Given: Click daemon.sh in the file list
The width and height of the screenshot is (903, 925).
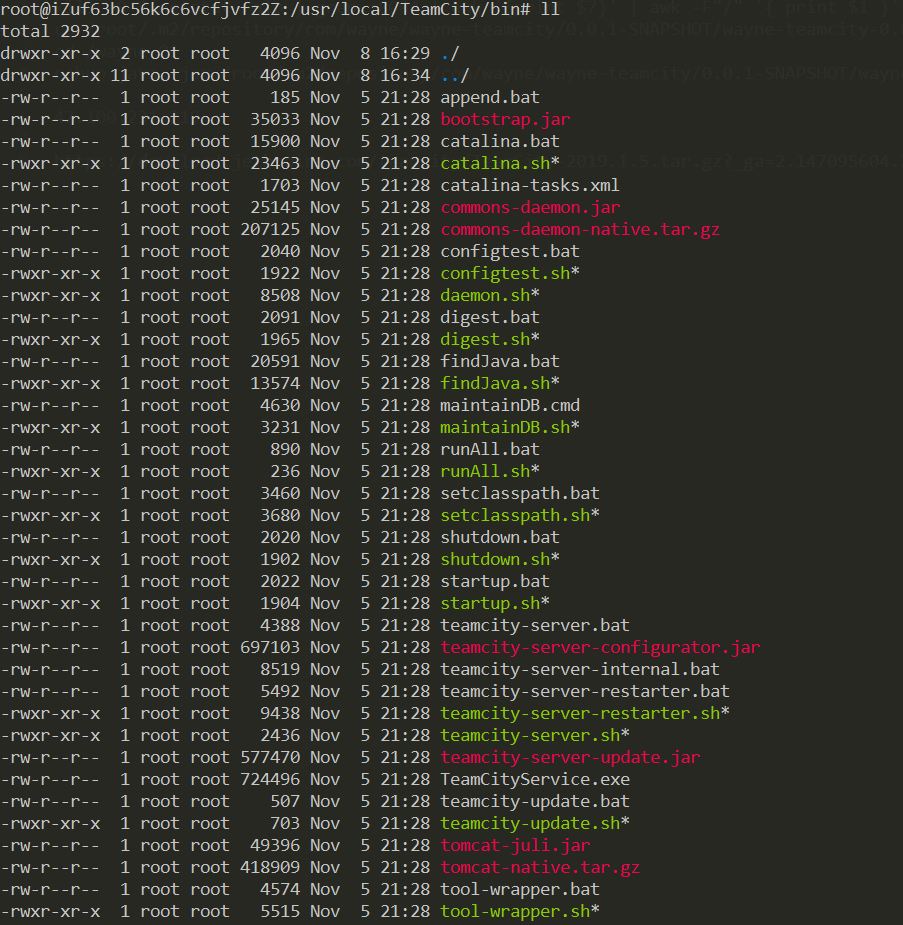Looking at the screenshot, I should (x=485, y=296).
